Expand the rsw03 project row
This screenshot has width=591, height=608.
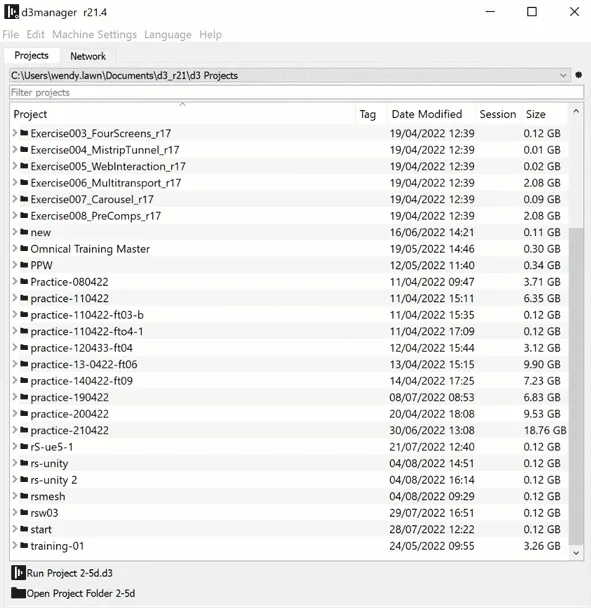pyautogui.click(x=15, y=513)
